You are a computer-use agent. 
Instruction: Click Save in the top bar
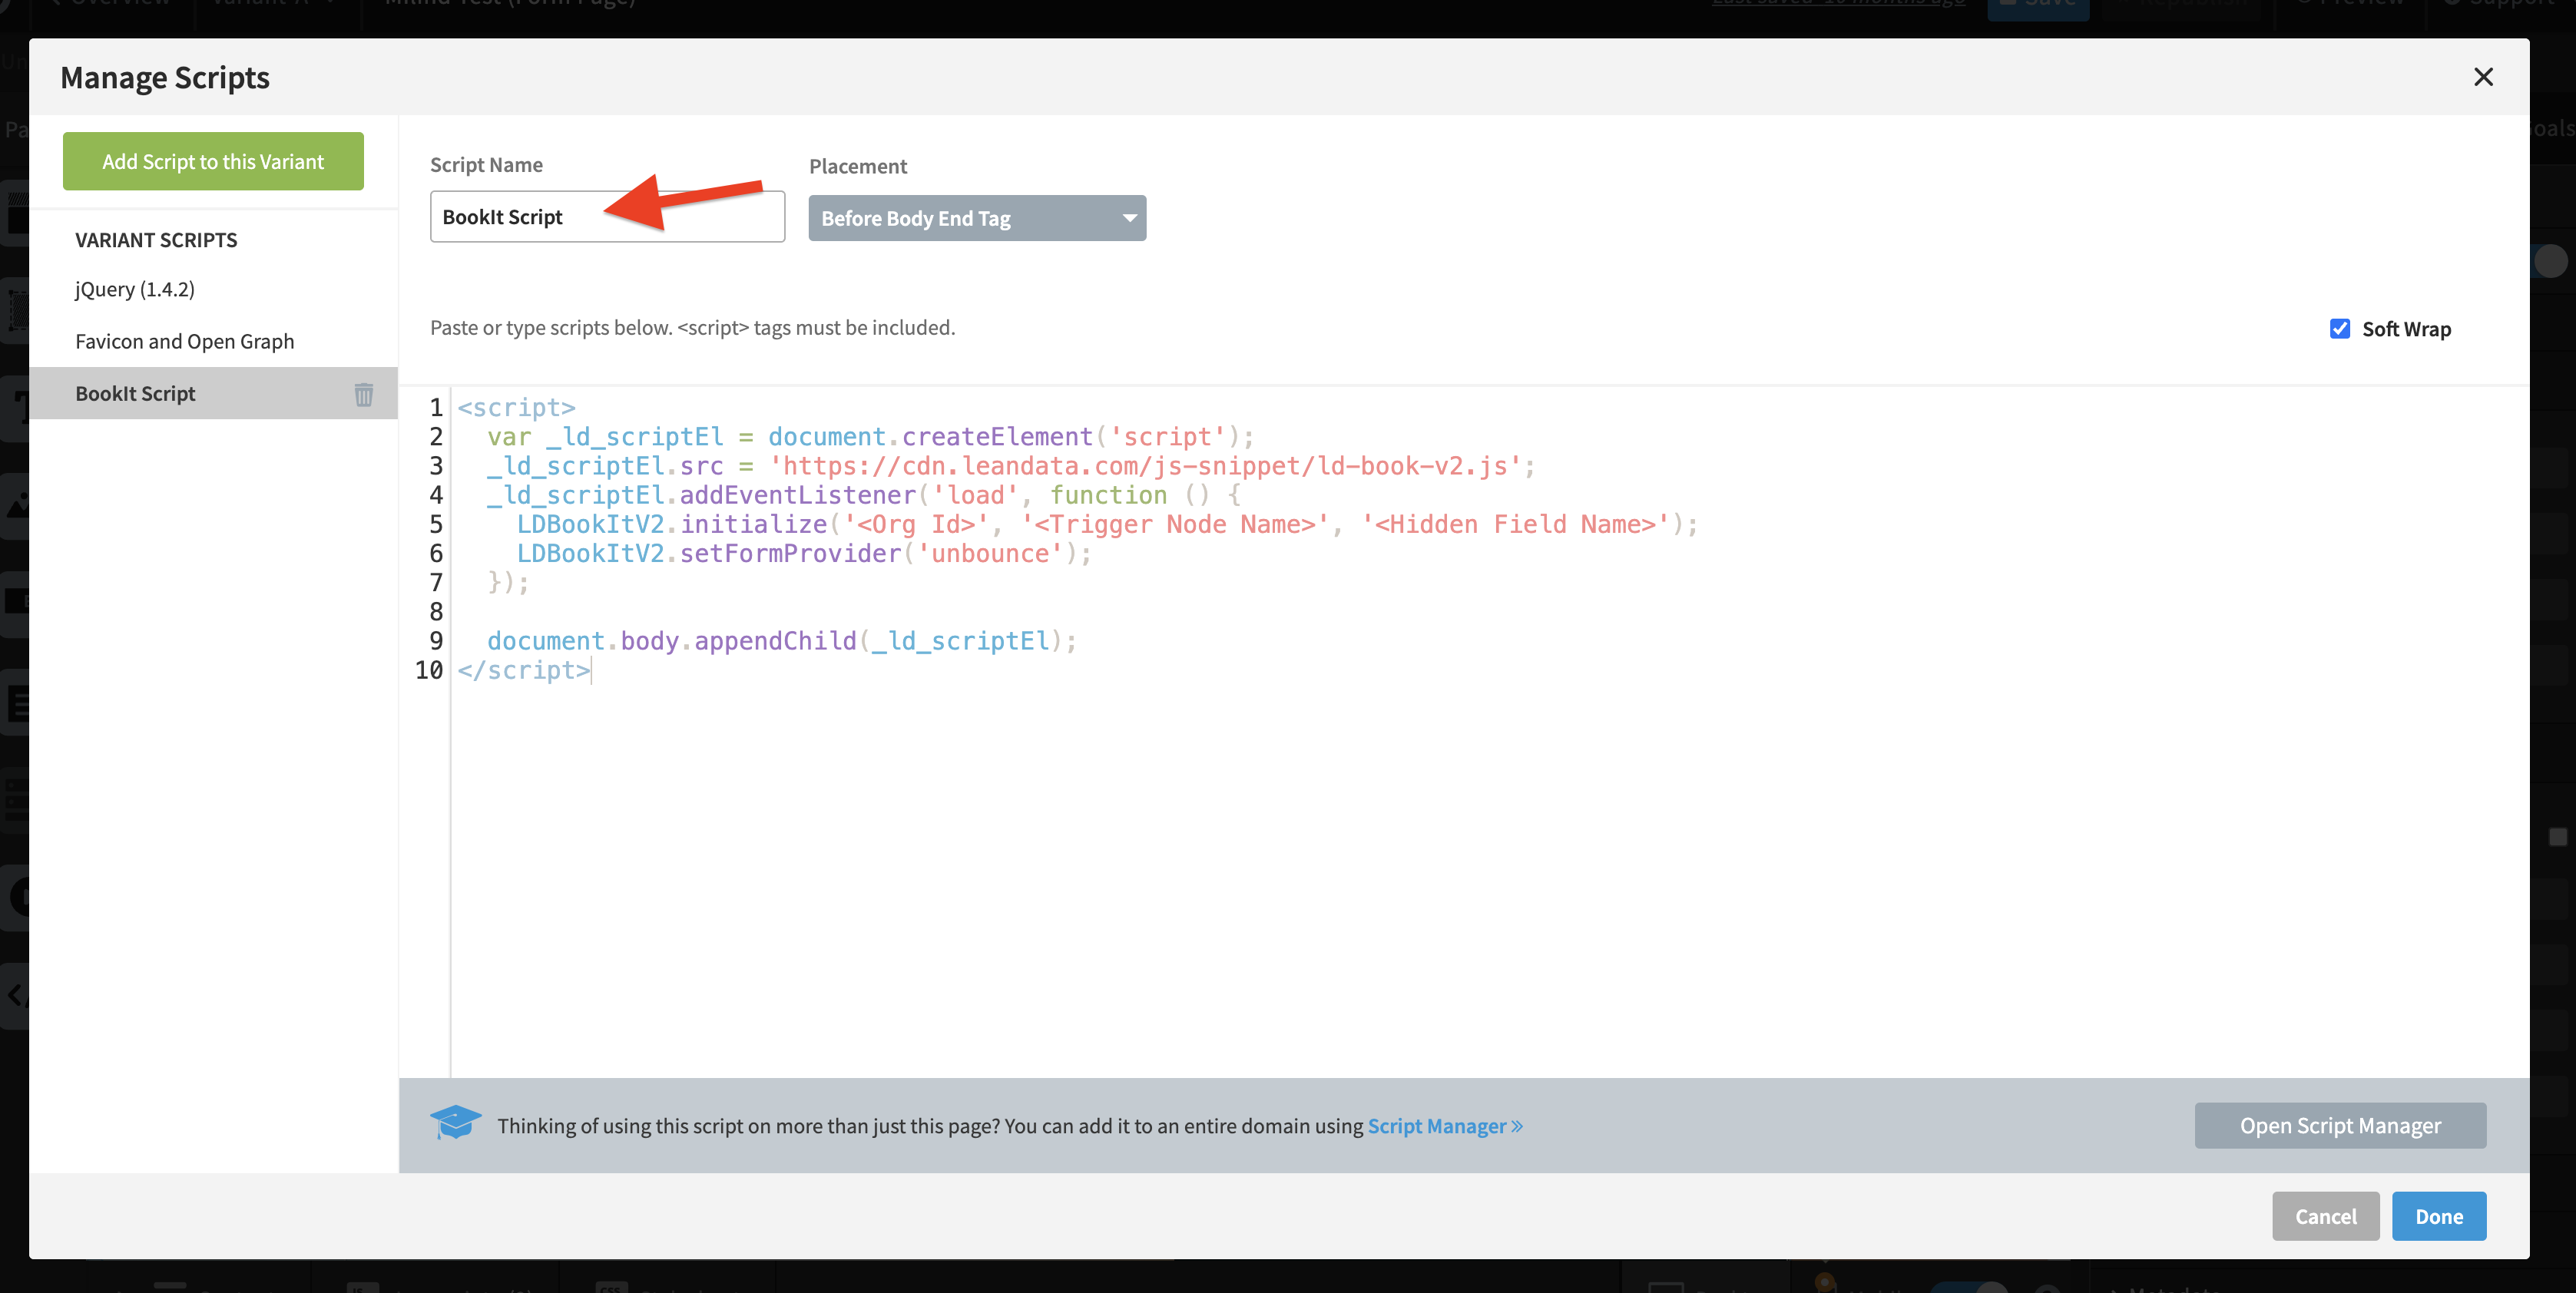coord(2037,6)
